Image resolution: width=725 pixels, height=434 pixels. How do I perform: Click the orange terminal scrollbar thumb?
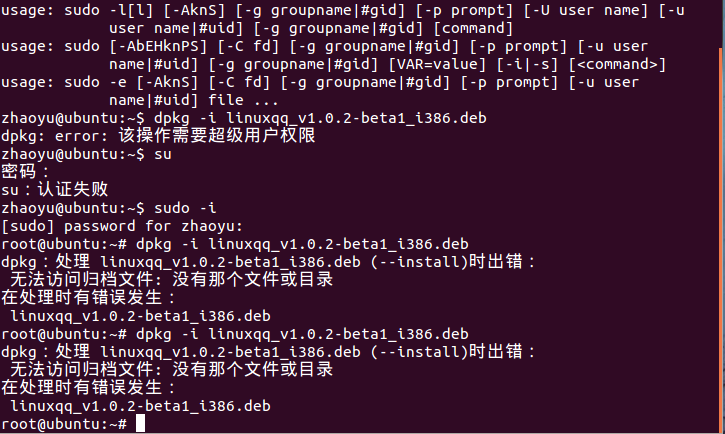(x=722, y=240)
